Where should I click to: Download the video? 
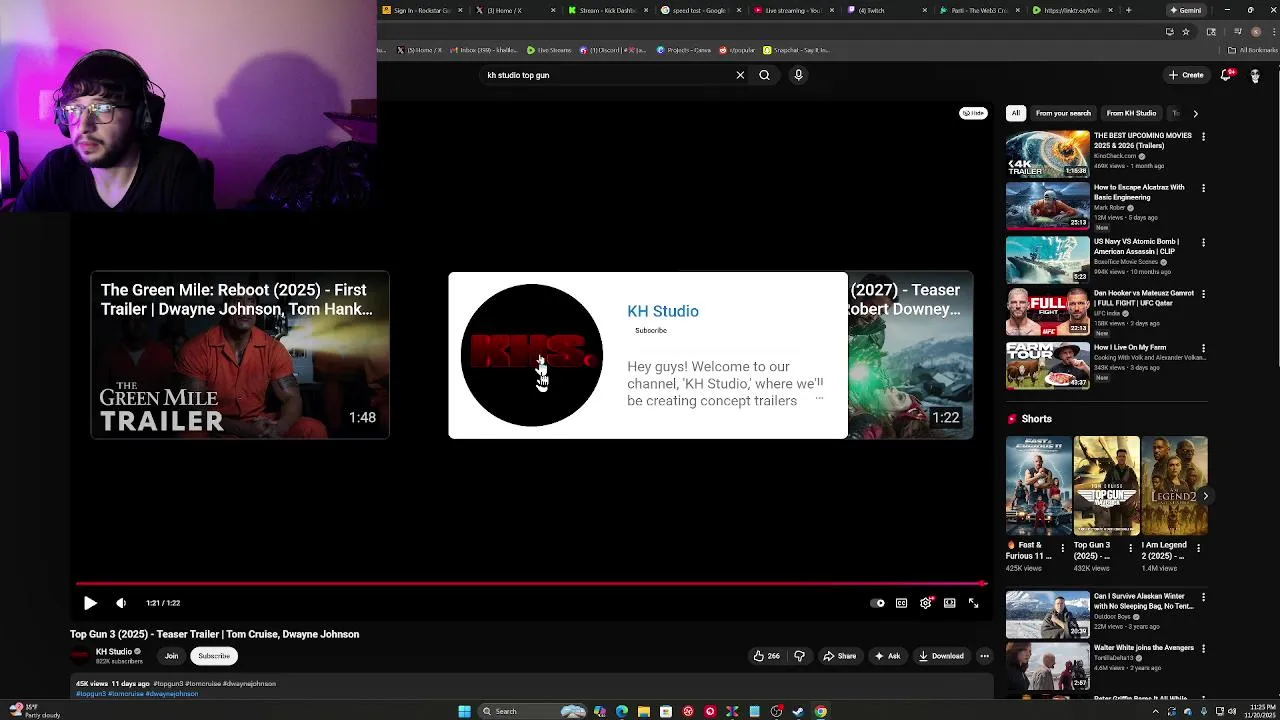[940, 656]
